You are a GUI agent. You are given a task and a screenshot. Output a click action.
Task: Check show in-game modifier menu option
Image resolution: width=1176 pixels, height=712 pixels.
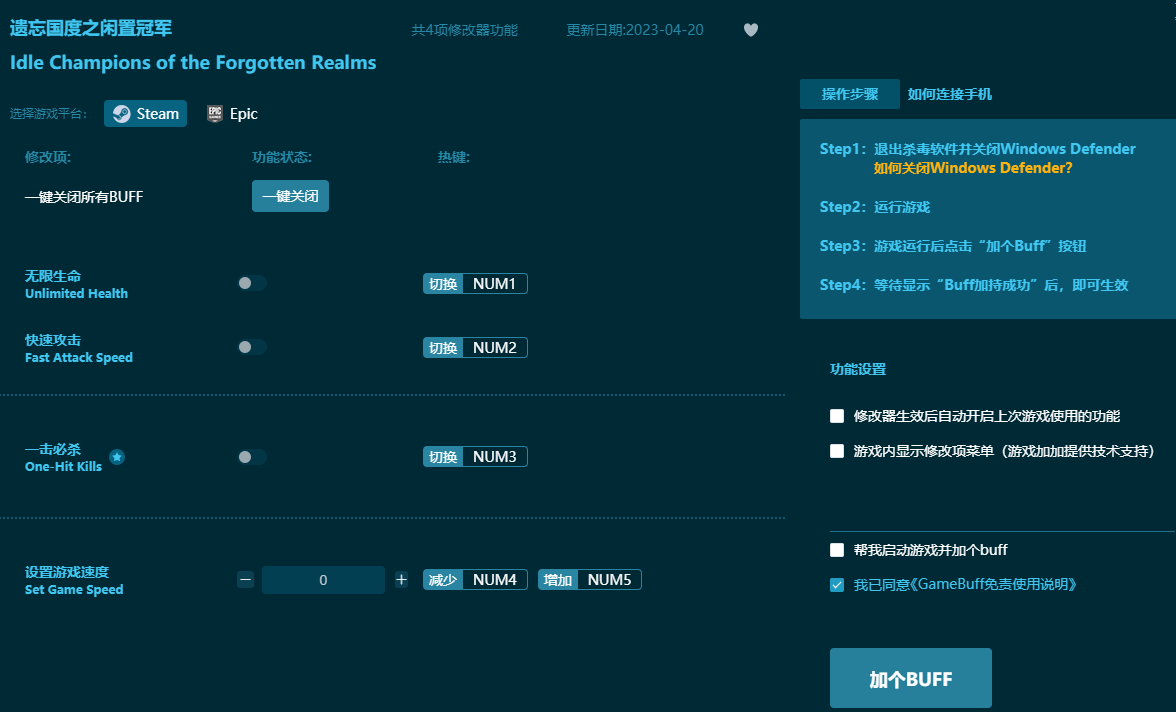(x=837, y=451)
